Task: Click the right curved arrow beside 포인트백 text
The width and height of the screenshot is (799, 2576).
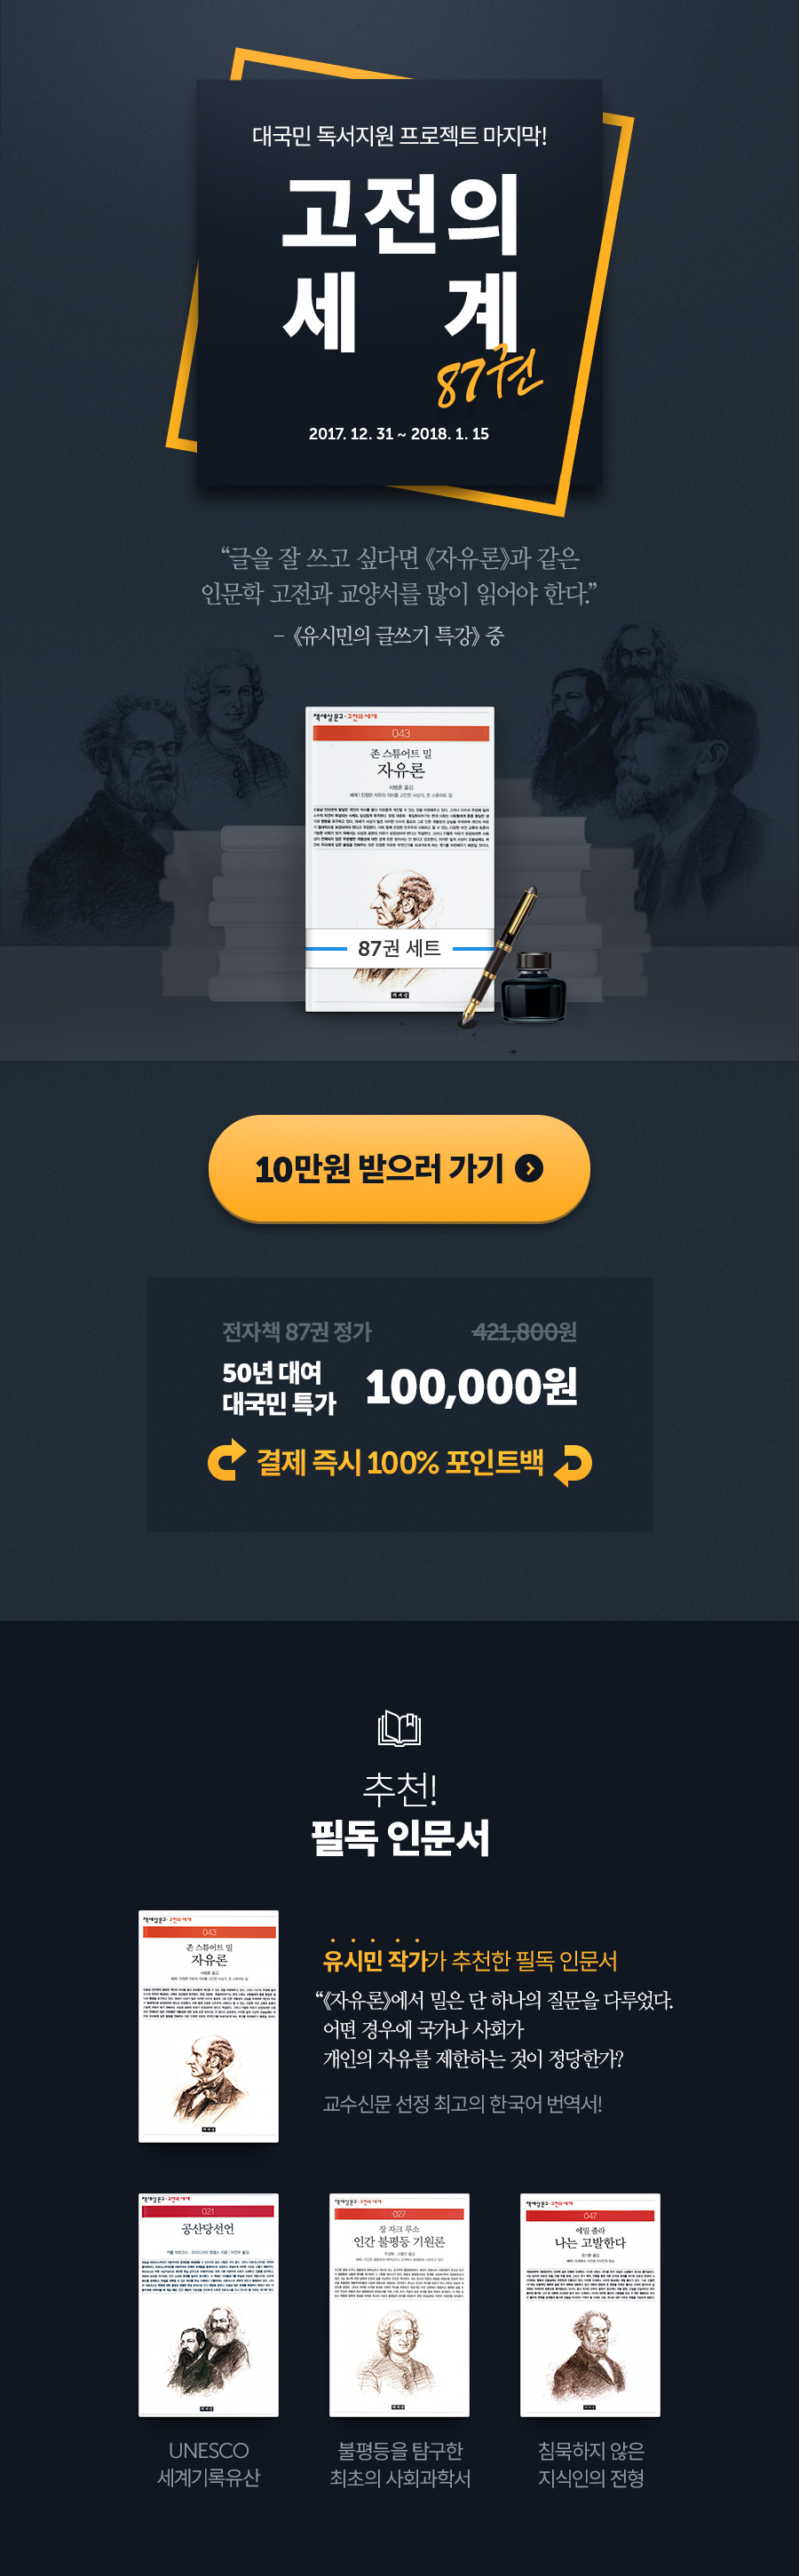Action: pyautogui.click(x=573, y=1465)
